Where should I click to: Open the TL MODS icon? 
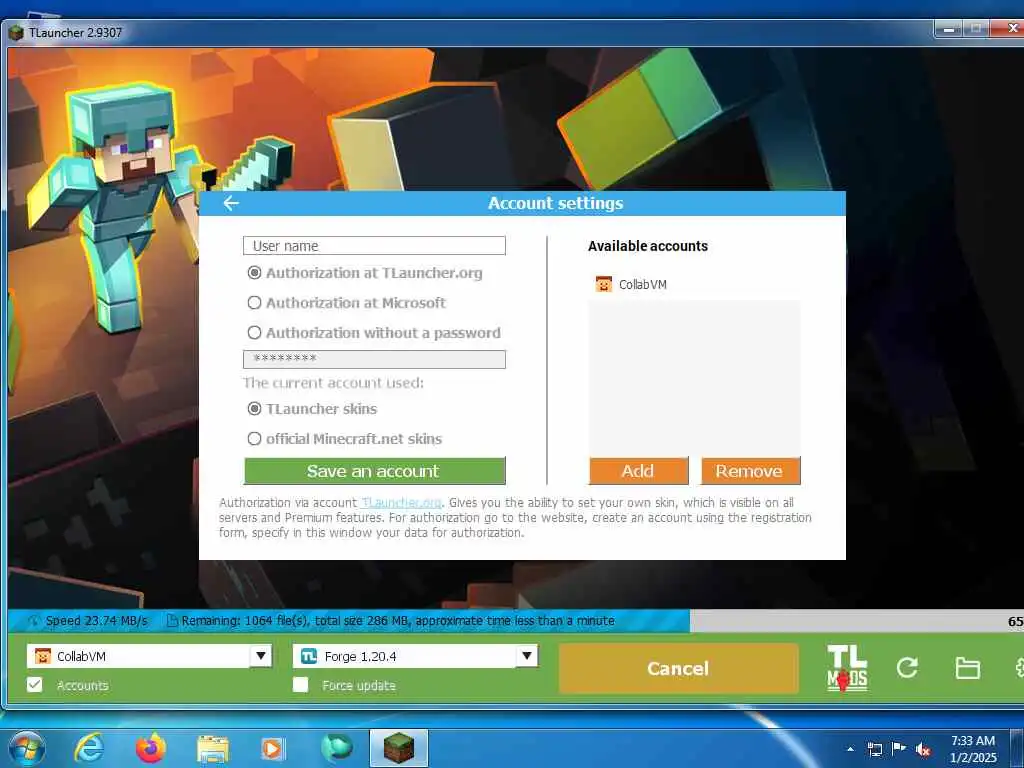tap(847, 668)
